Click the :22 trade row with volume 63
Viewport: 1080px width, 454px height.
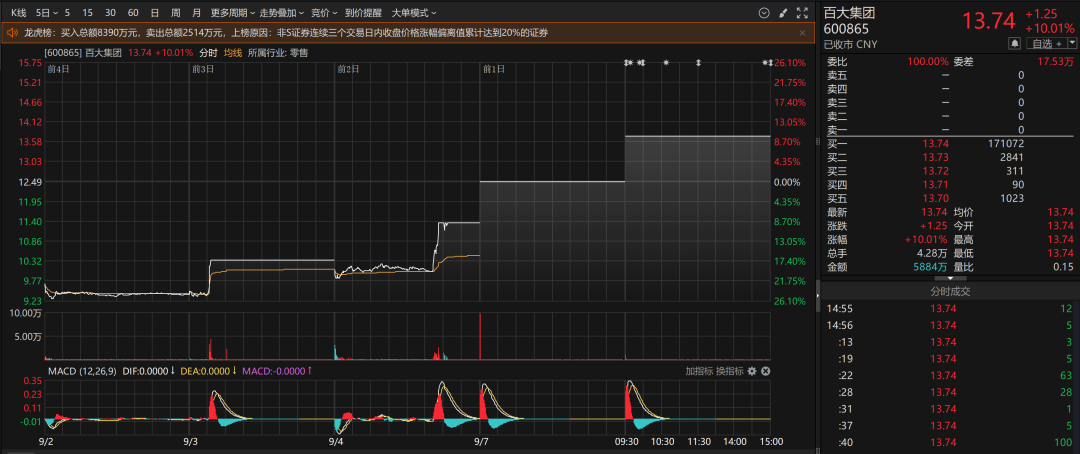click(x=949, y=375)
